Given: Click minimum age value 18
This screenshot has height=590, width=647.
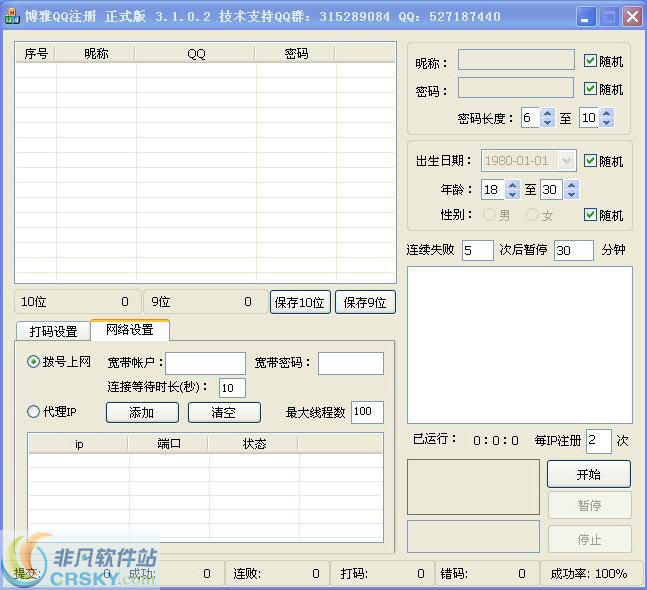Looking at the screenshot, I should [x=493, y=190].
